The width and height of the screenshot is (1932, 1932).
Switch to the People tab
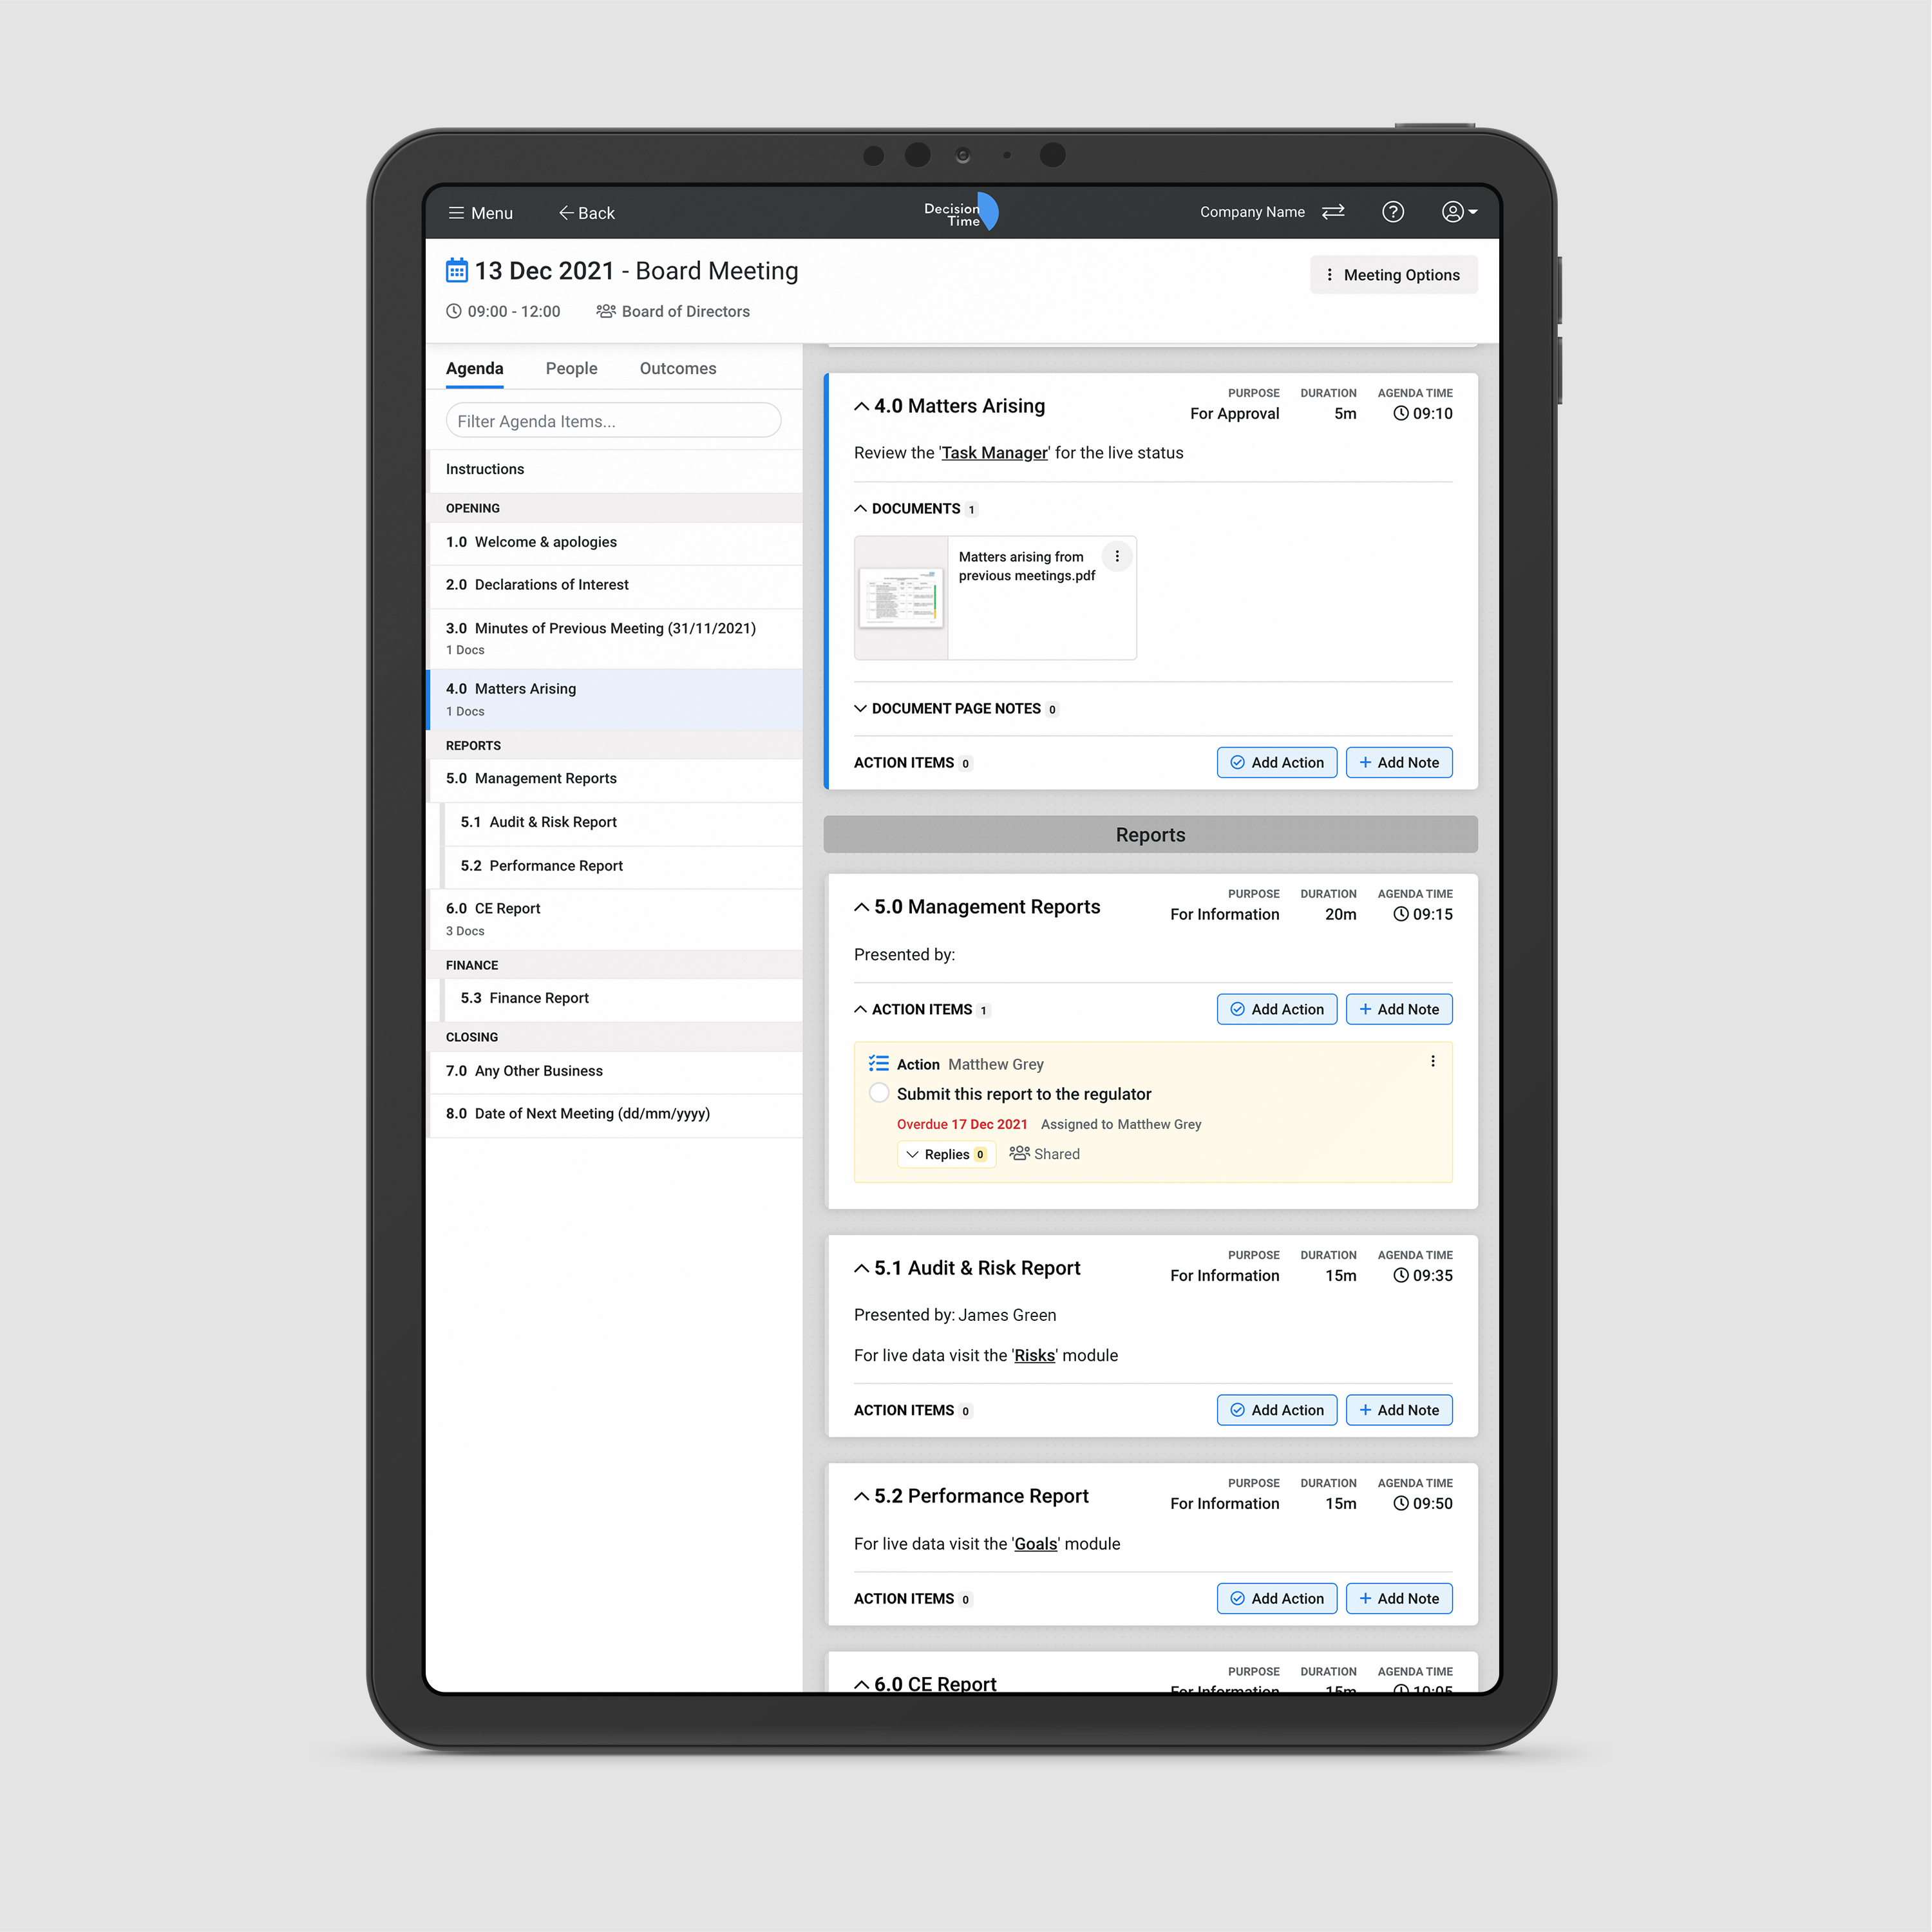(571, 368)
